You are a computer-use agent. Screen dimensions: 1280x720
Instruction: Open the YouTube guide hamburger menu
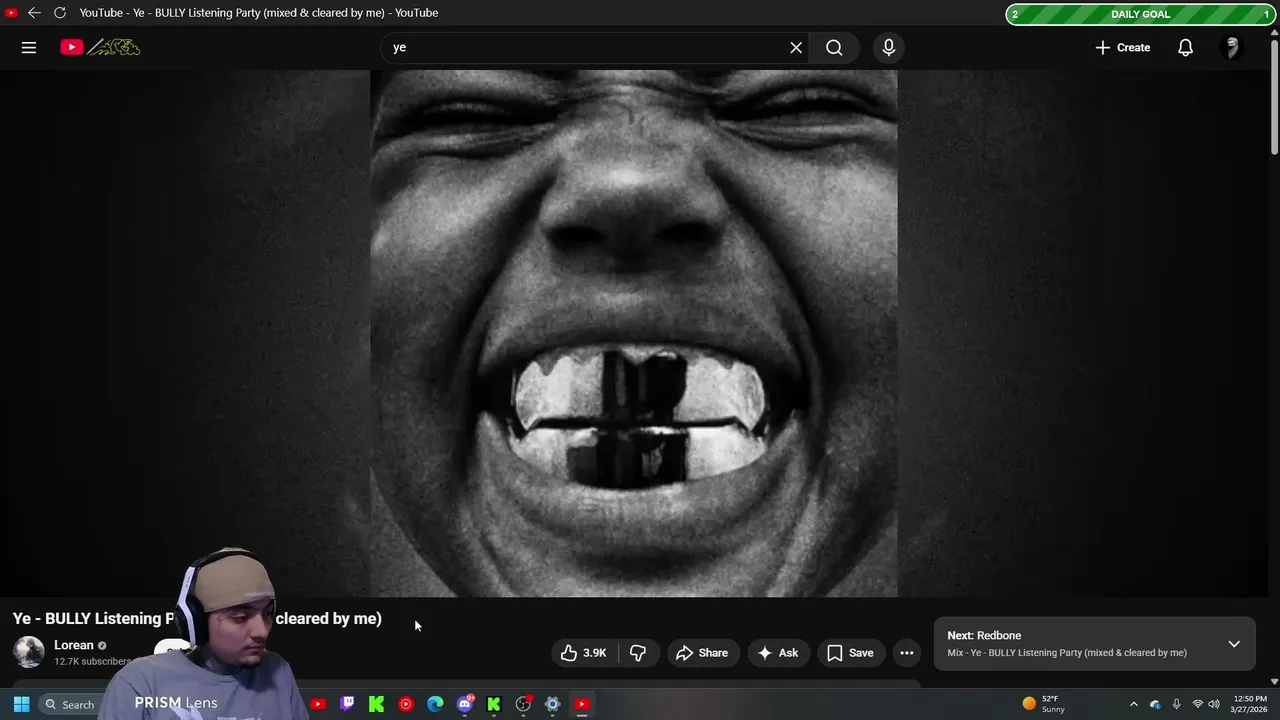(x=29, y=47)
